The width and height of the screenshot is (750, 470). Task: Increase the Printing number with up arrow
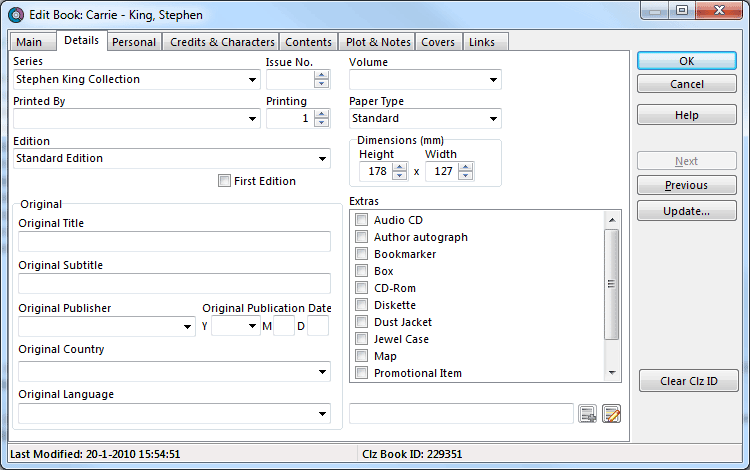(x=321, y=114)
